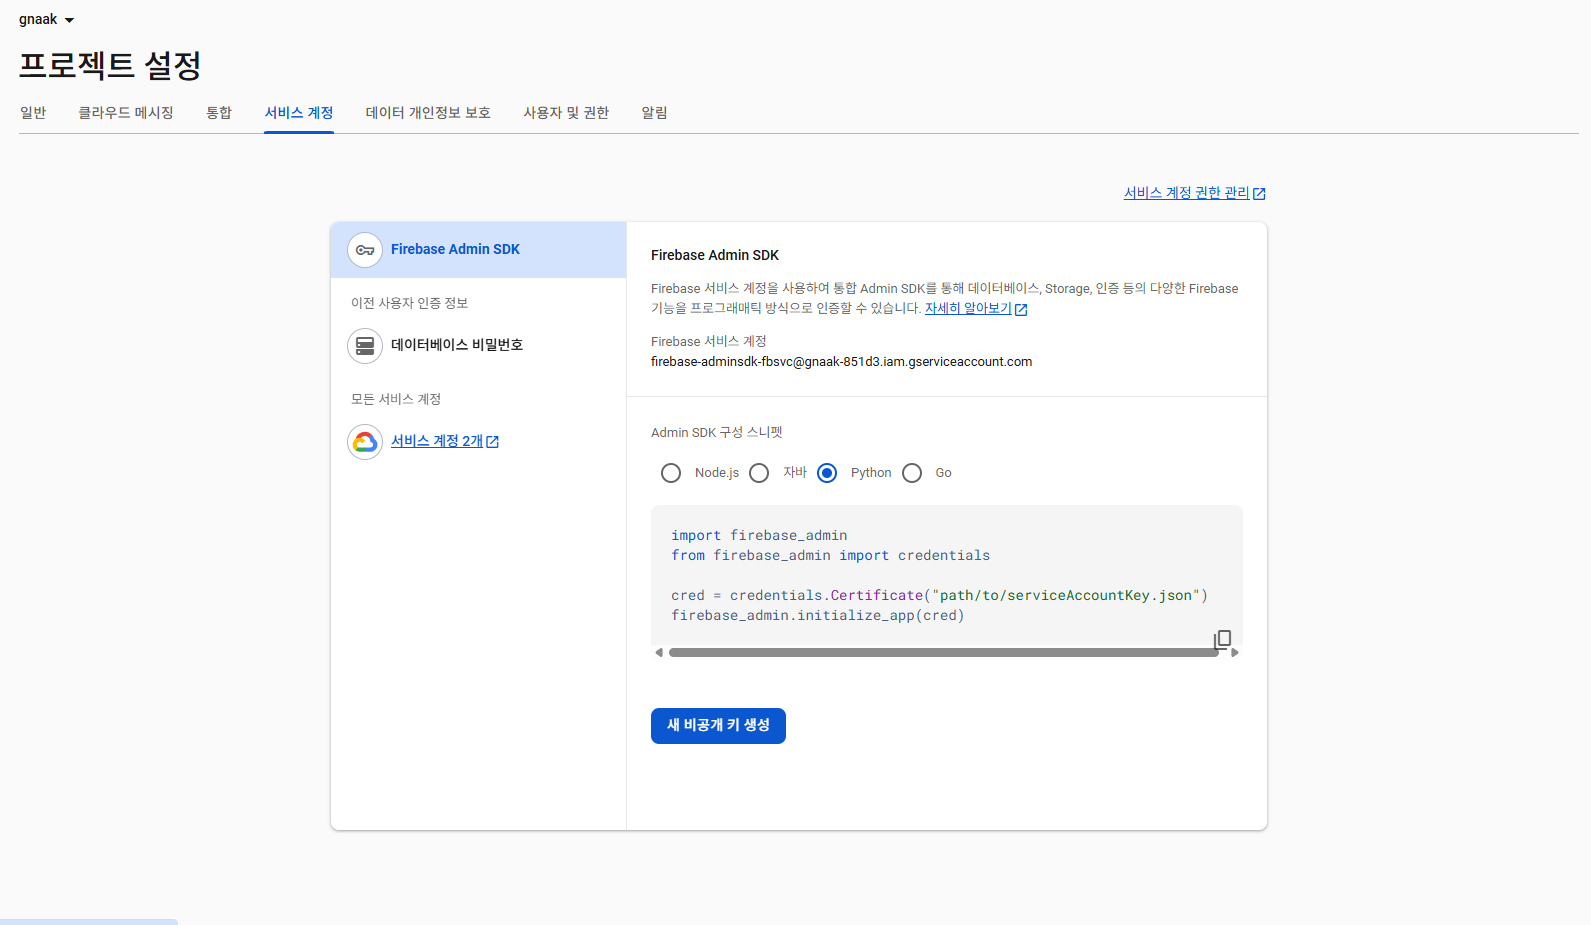Click the key icon next to Firebase Admin SDK

[365, 250]
